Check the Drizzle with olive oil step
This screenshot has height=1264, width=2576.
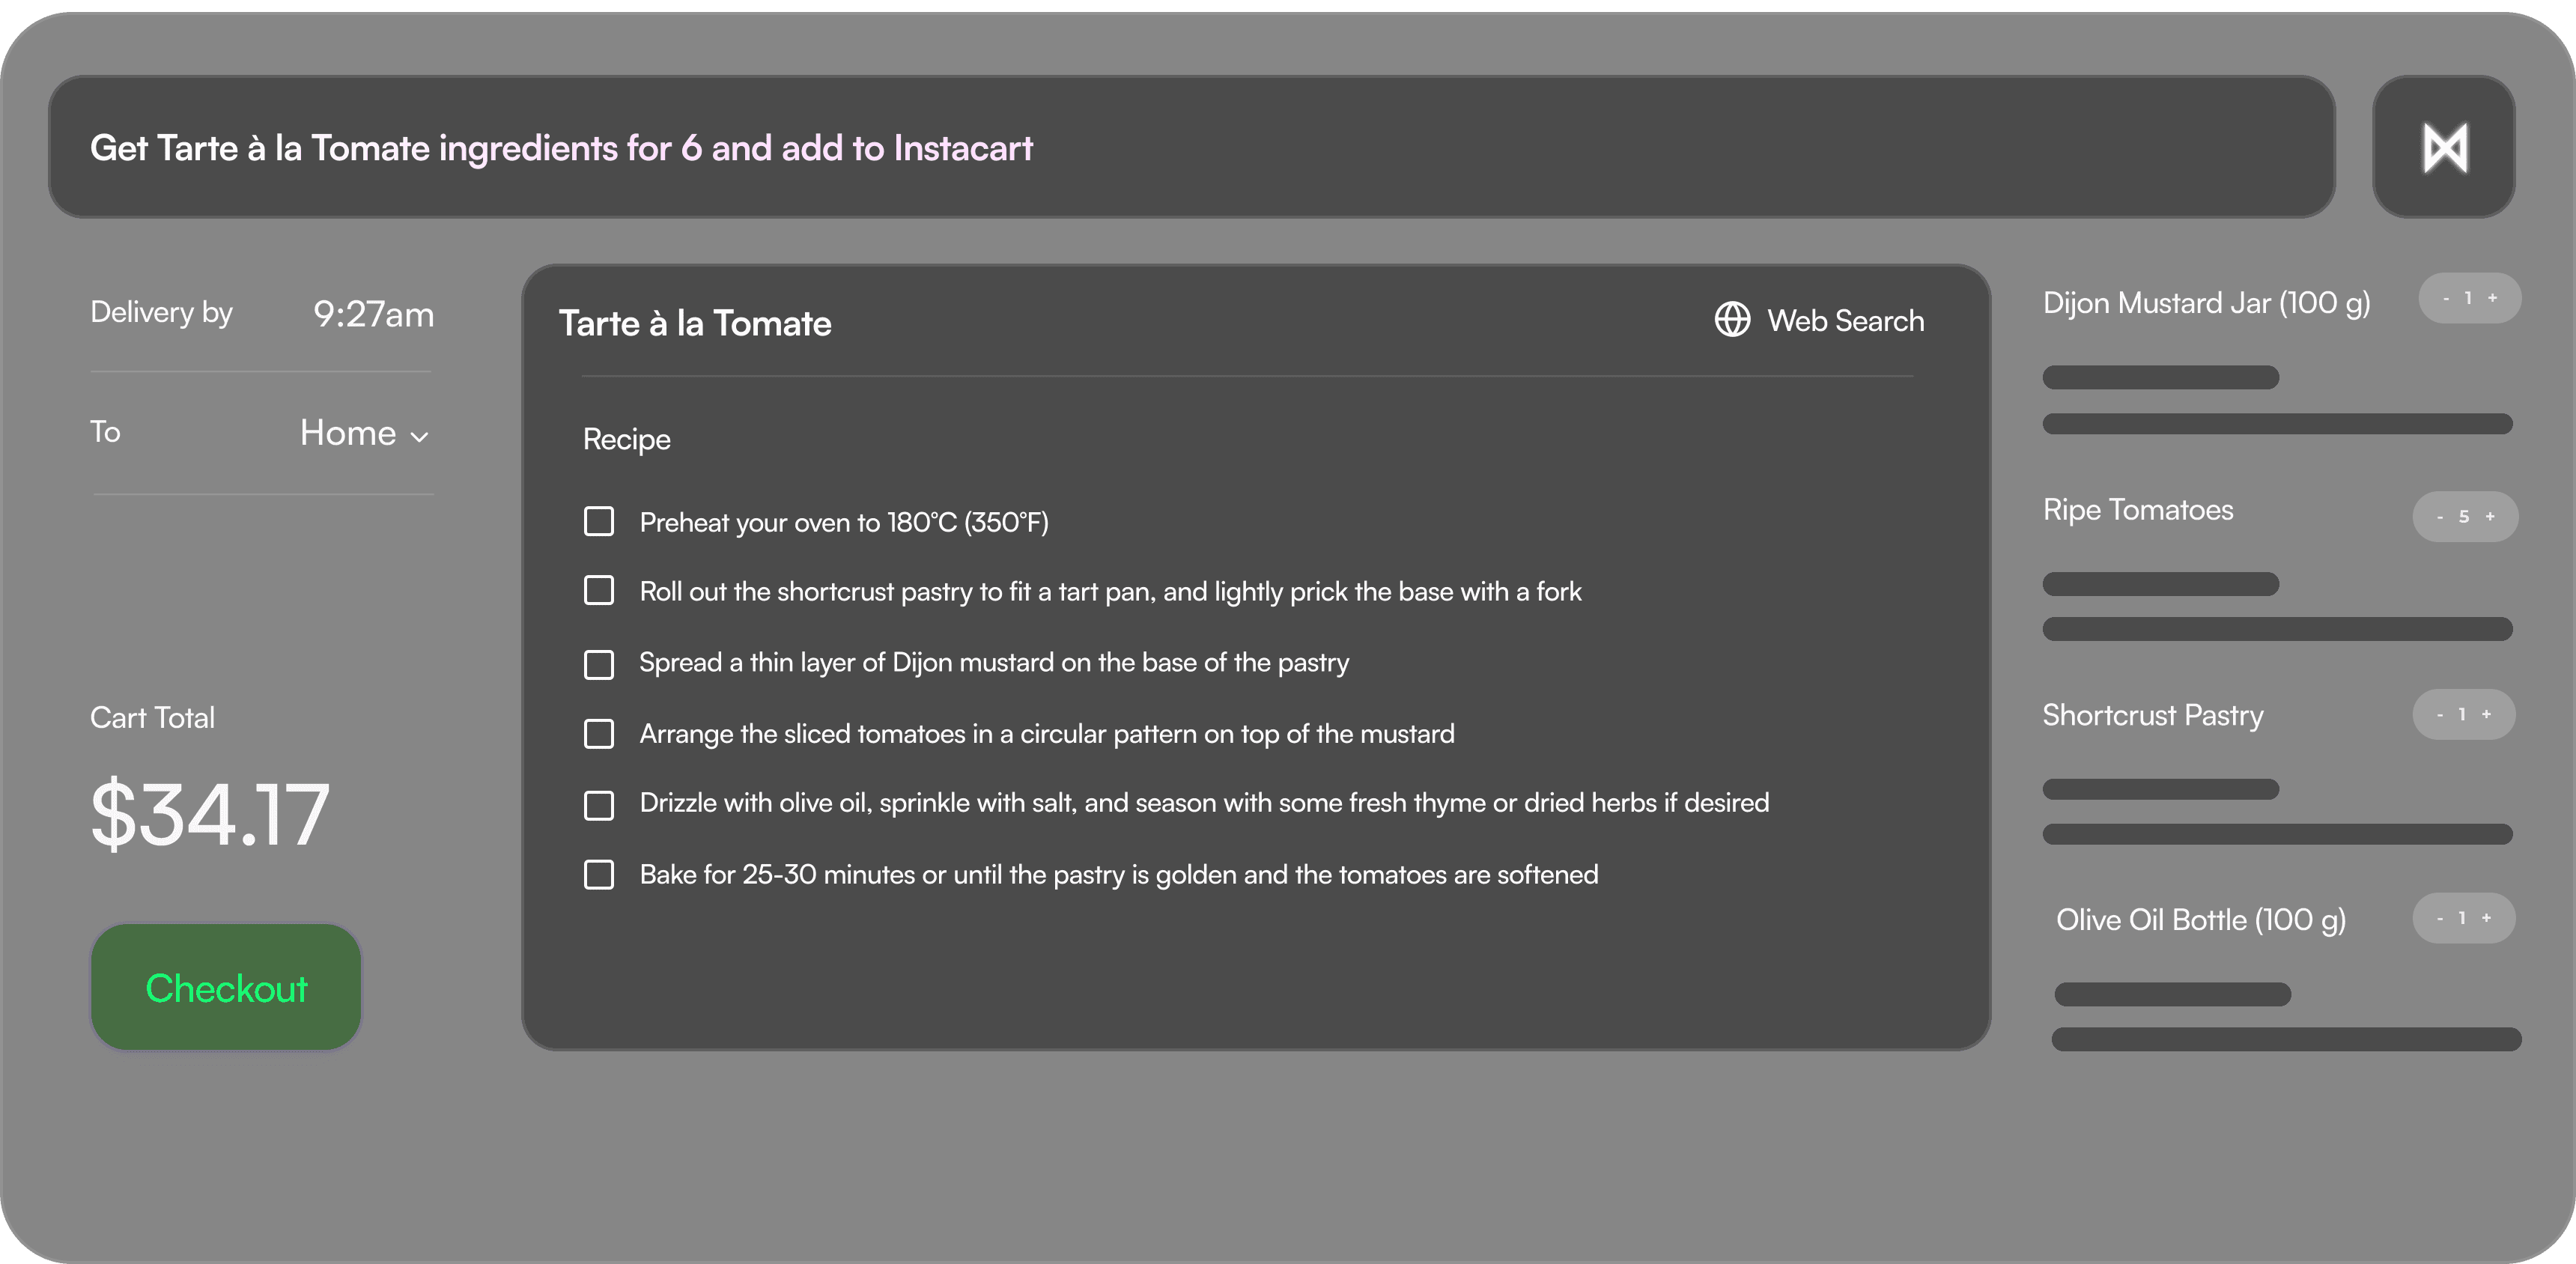coord(599,805)
